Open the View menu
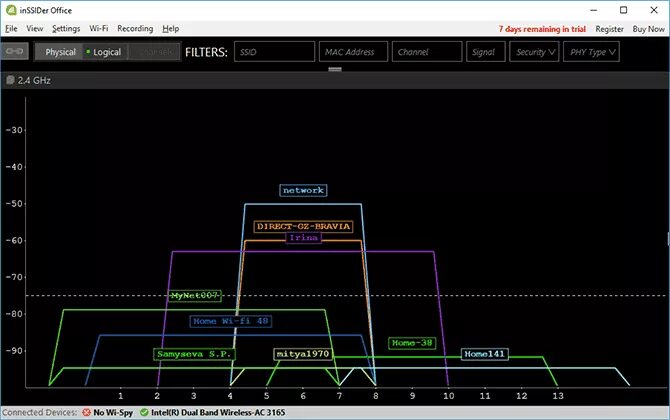This screenshot has height=420, width=670. 35,29
